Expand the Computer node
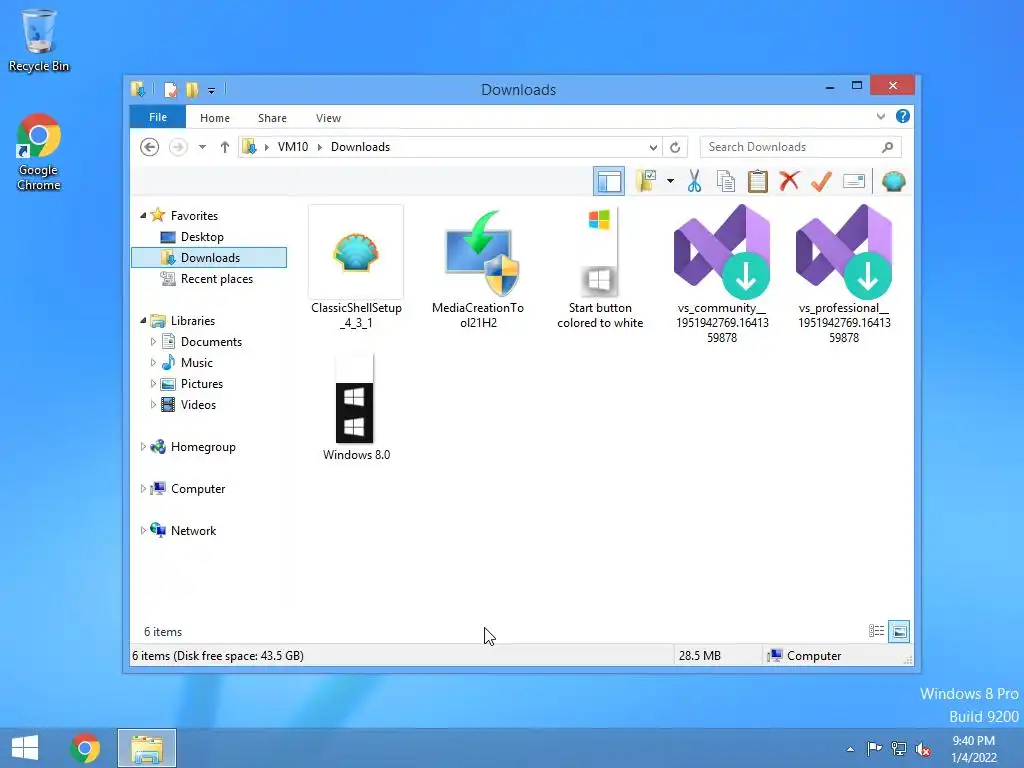Viewport: 1024px width, 768px height. pos(143,488)
